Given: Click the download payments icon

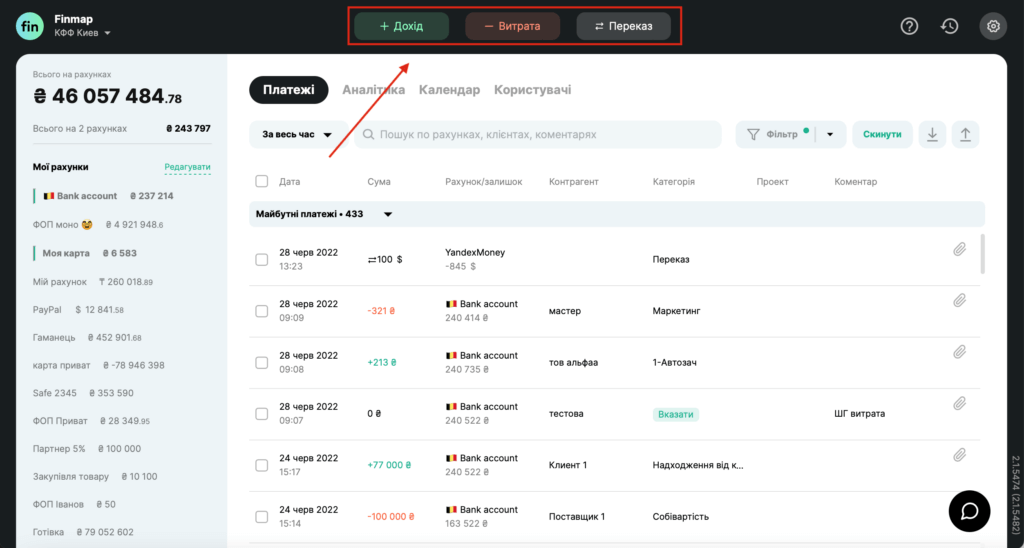Looking at the screenshot, I should click(933, 135).
